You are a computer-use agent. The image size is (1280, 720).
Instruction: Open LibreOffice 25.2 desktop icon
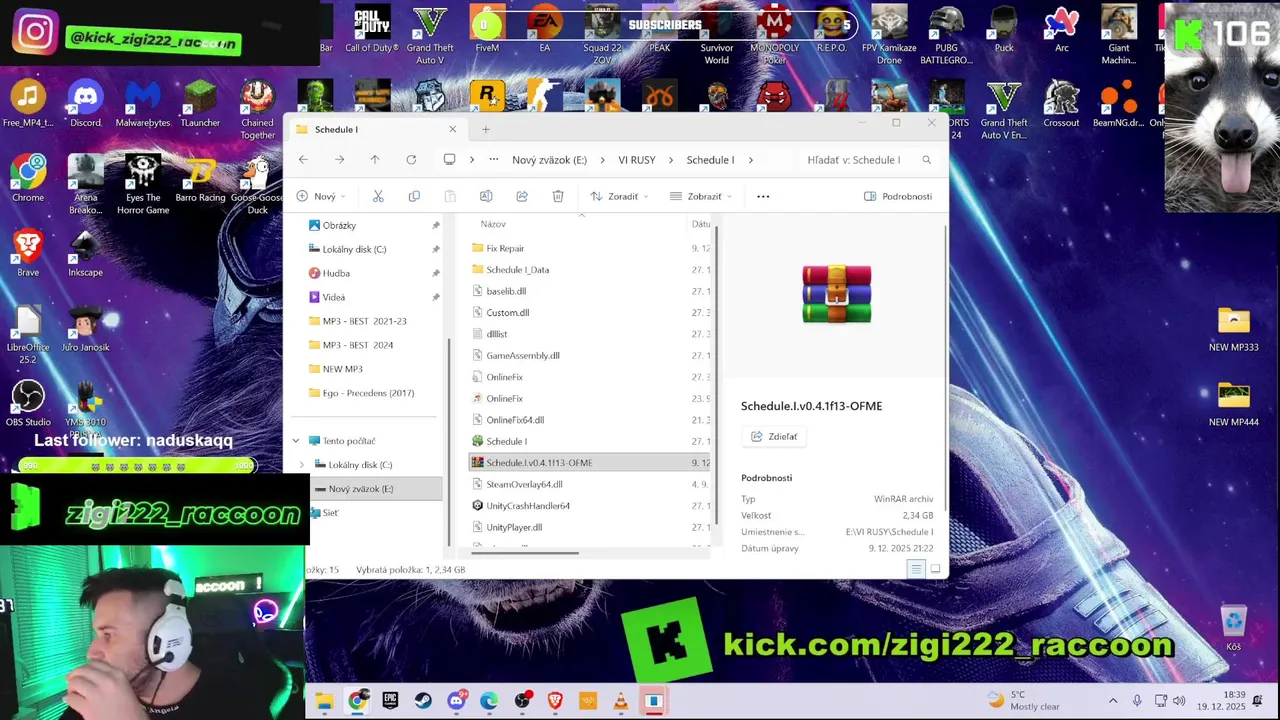click(28, 335)
